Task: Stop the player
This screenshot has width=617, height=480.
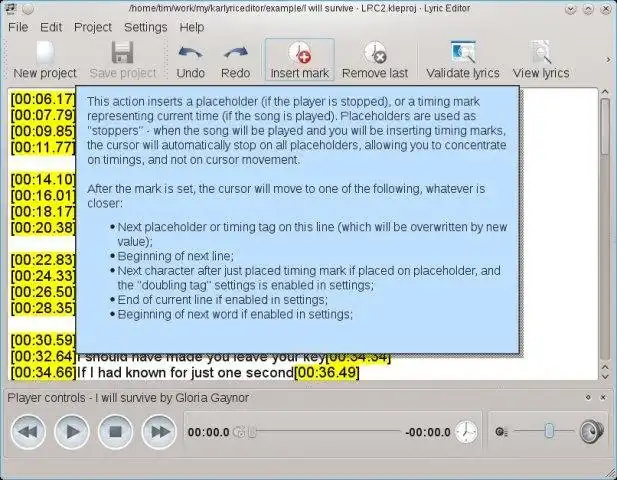Action: click(x=115, y=432)
